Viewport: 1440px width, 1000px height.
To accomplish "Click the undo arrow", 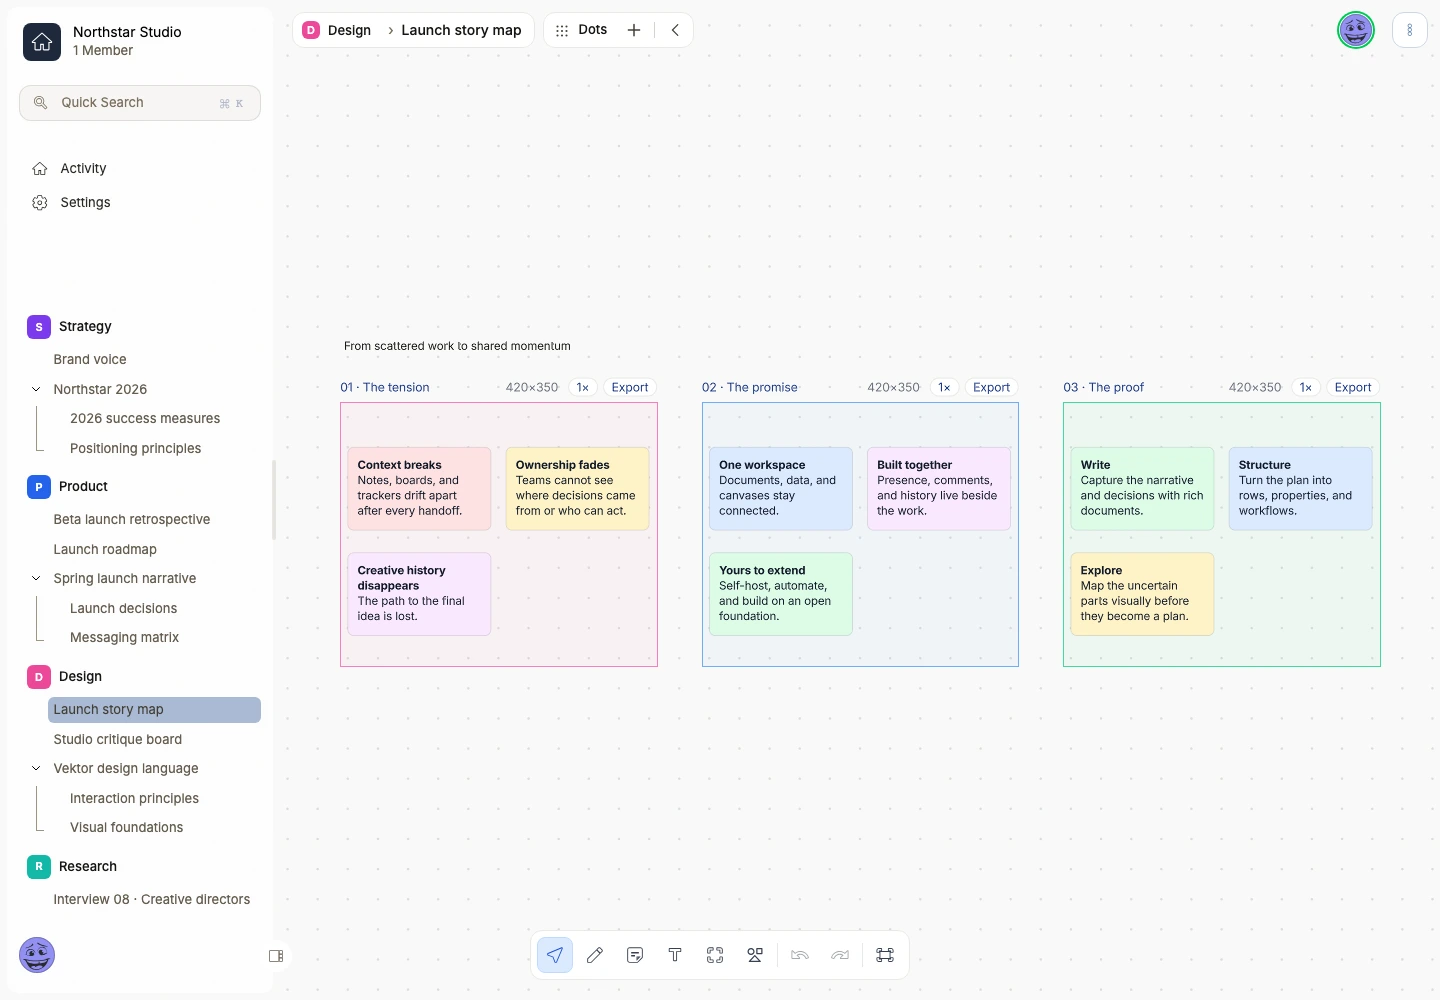I will pos(800,955).
